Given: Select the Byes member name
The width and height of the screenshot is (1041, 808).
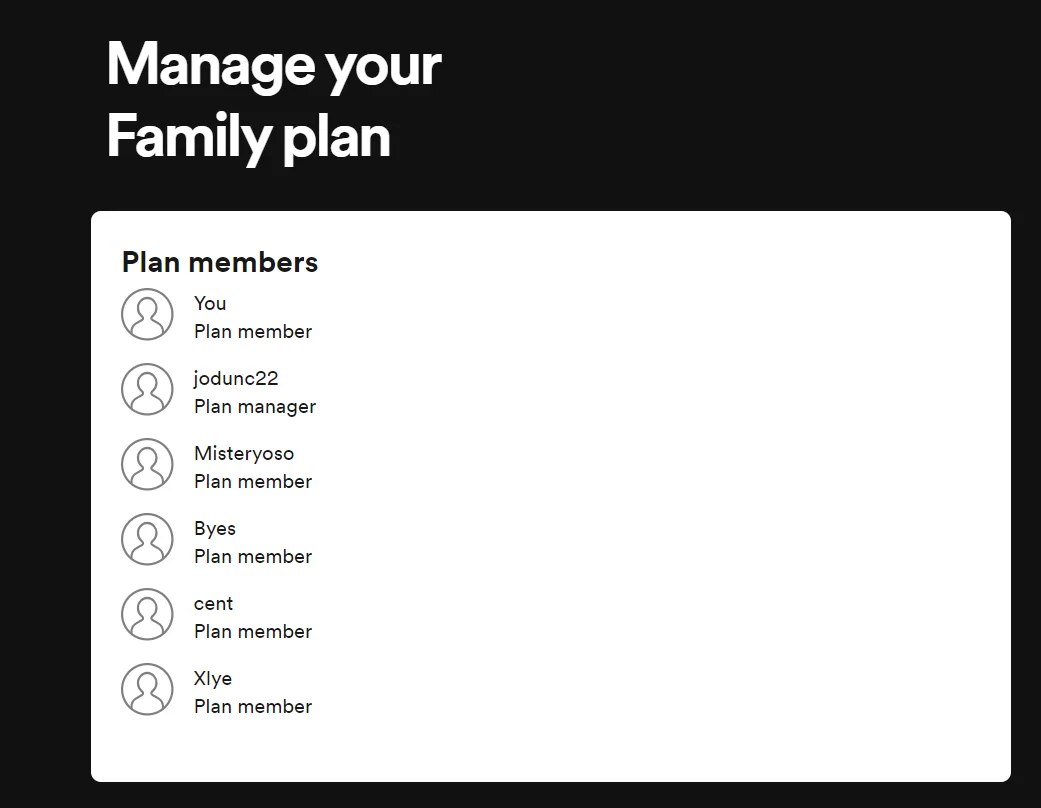Looking at the screenshot, I should tap(214, 528).
